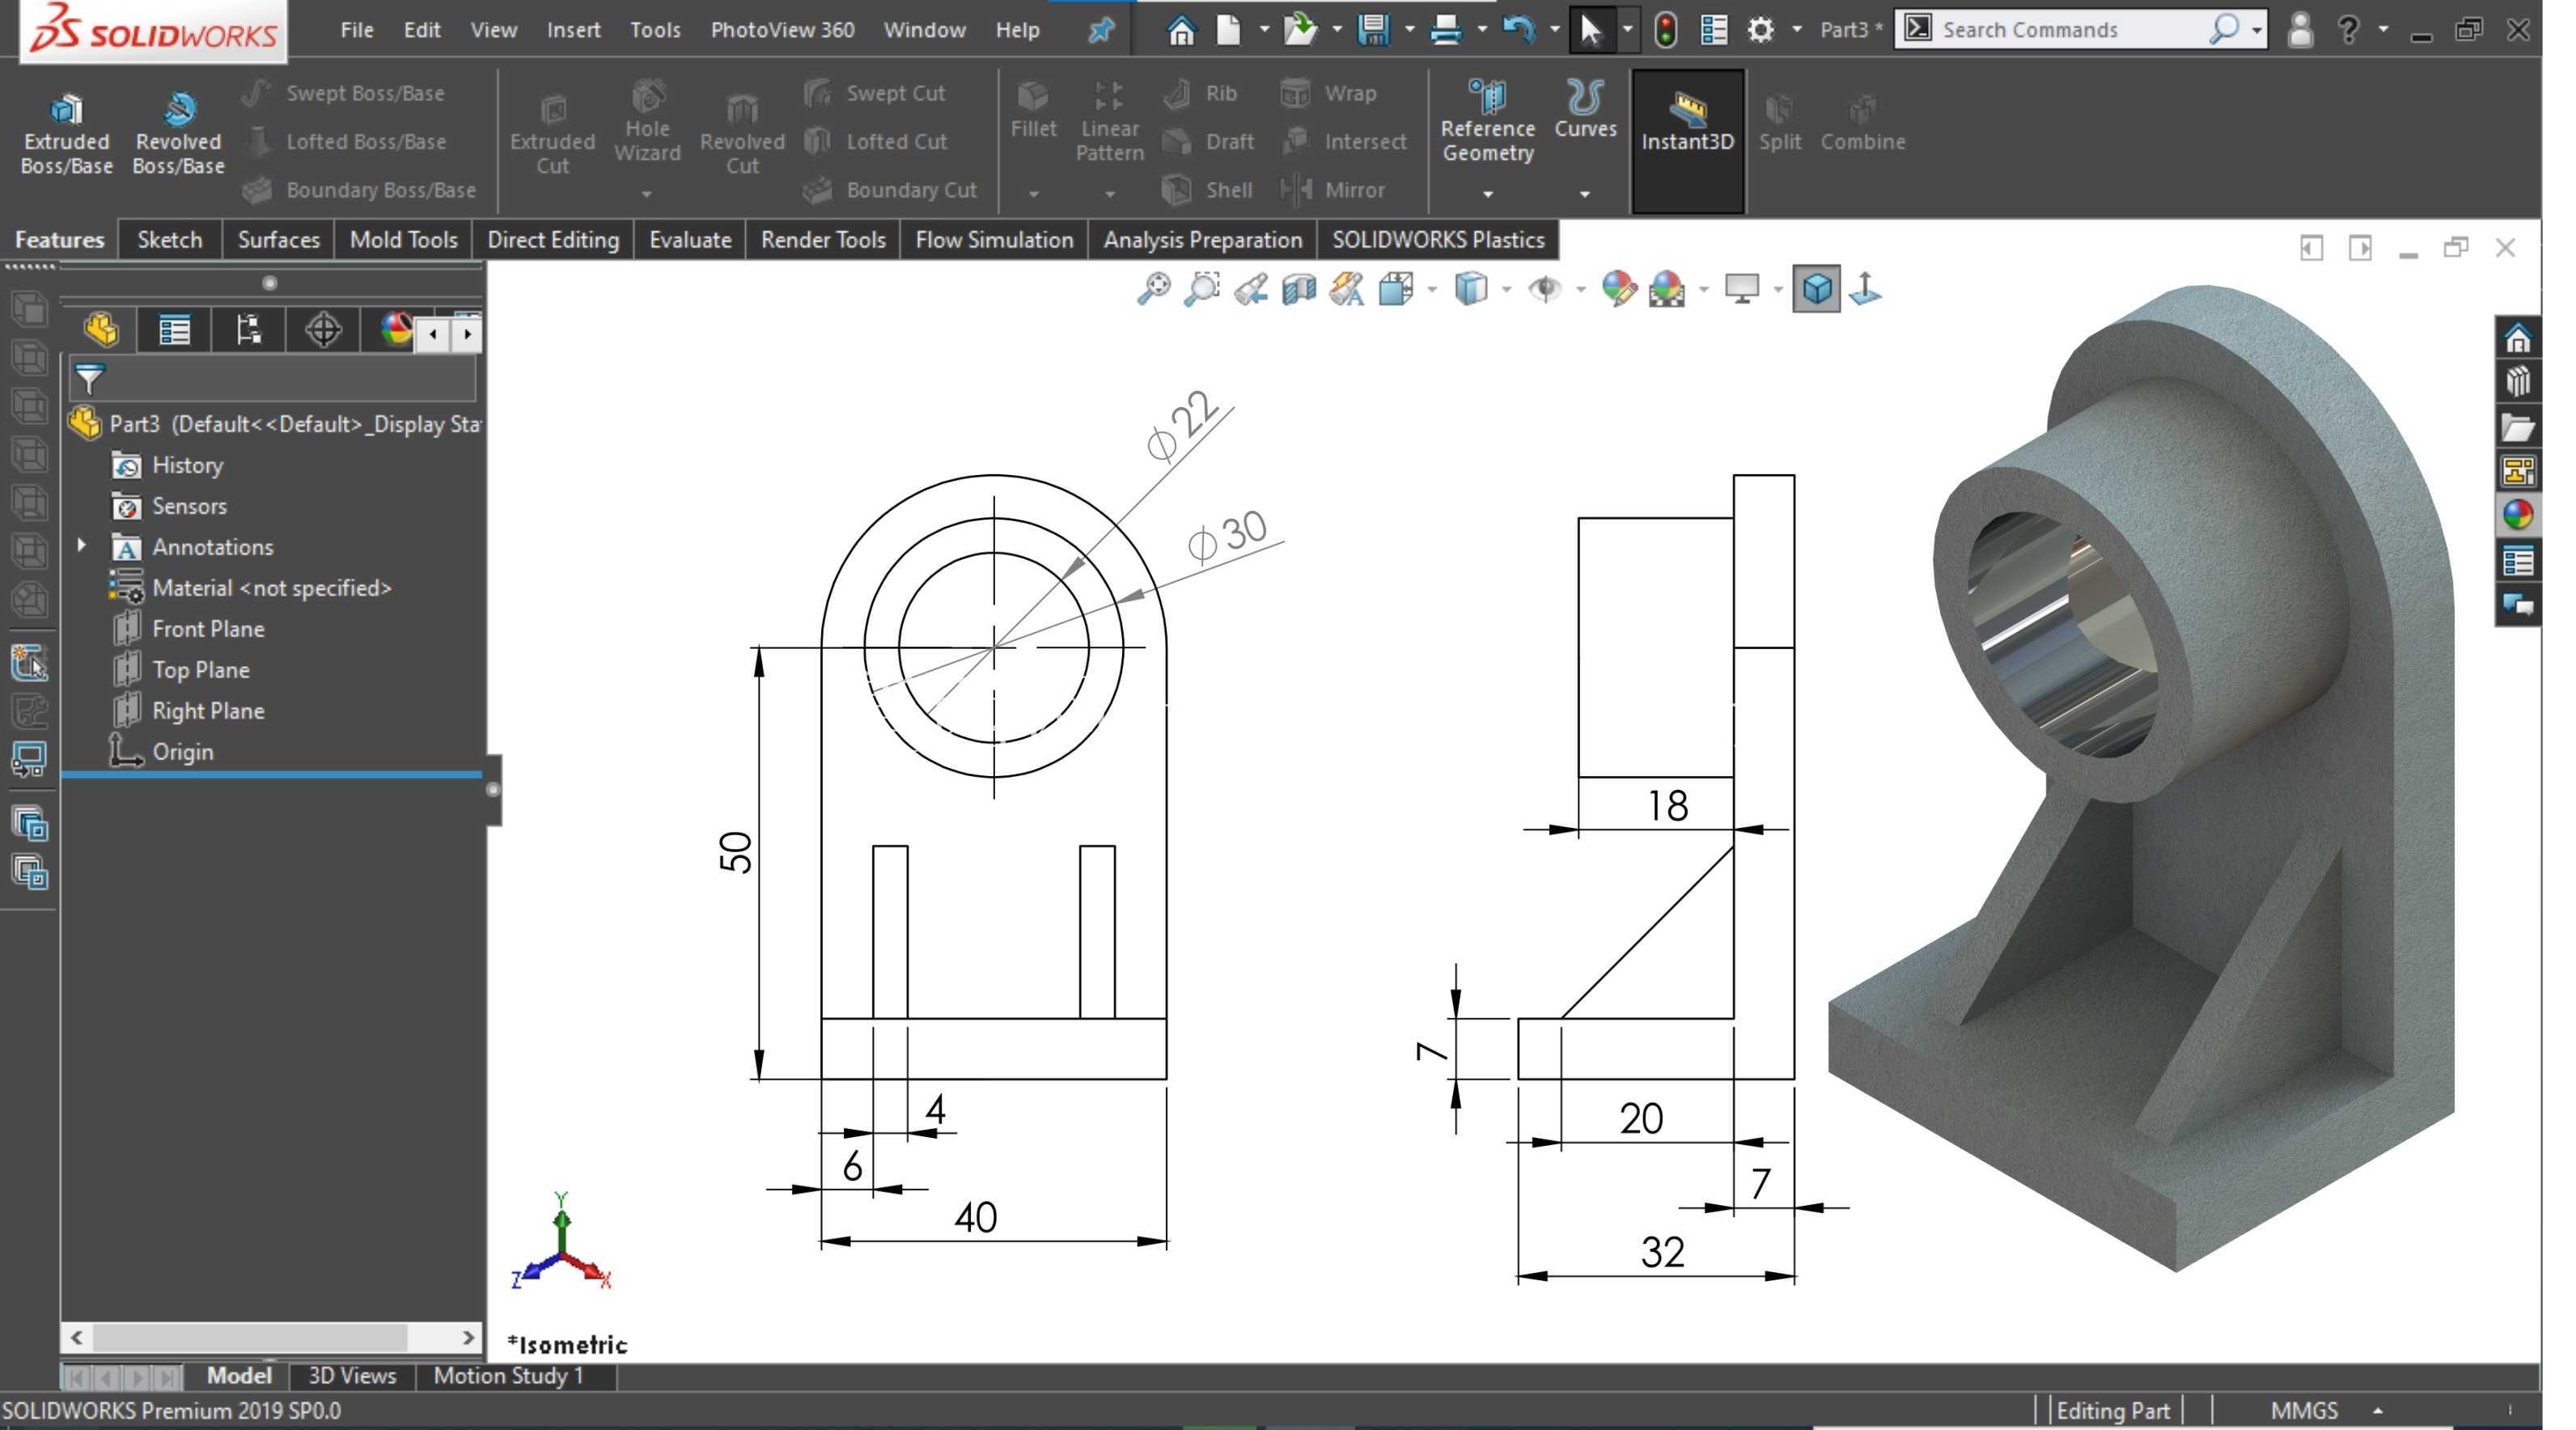2576x1430 pixels.
Task: Open the MMGS unit system dropdown
Action: pos(2377,1411)
